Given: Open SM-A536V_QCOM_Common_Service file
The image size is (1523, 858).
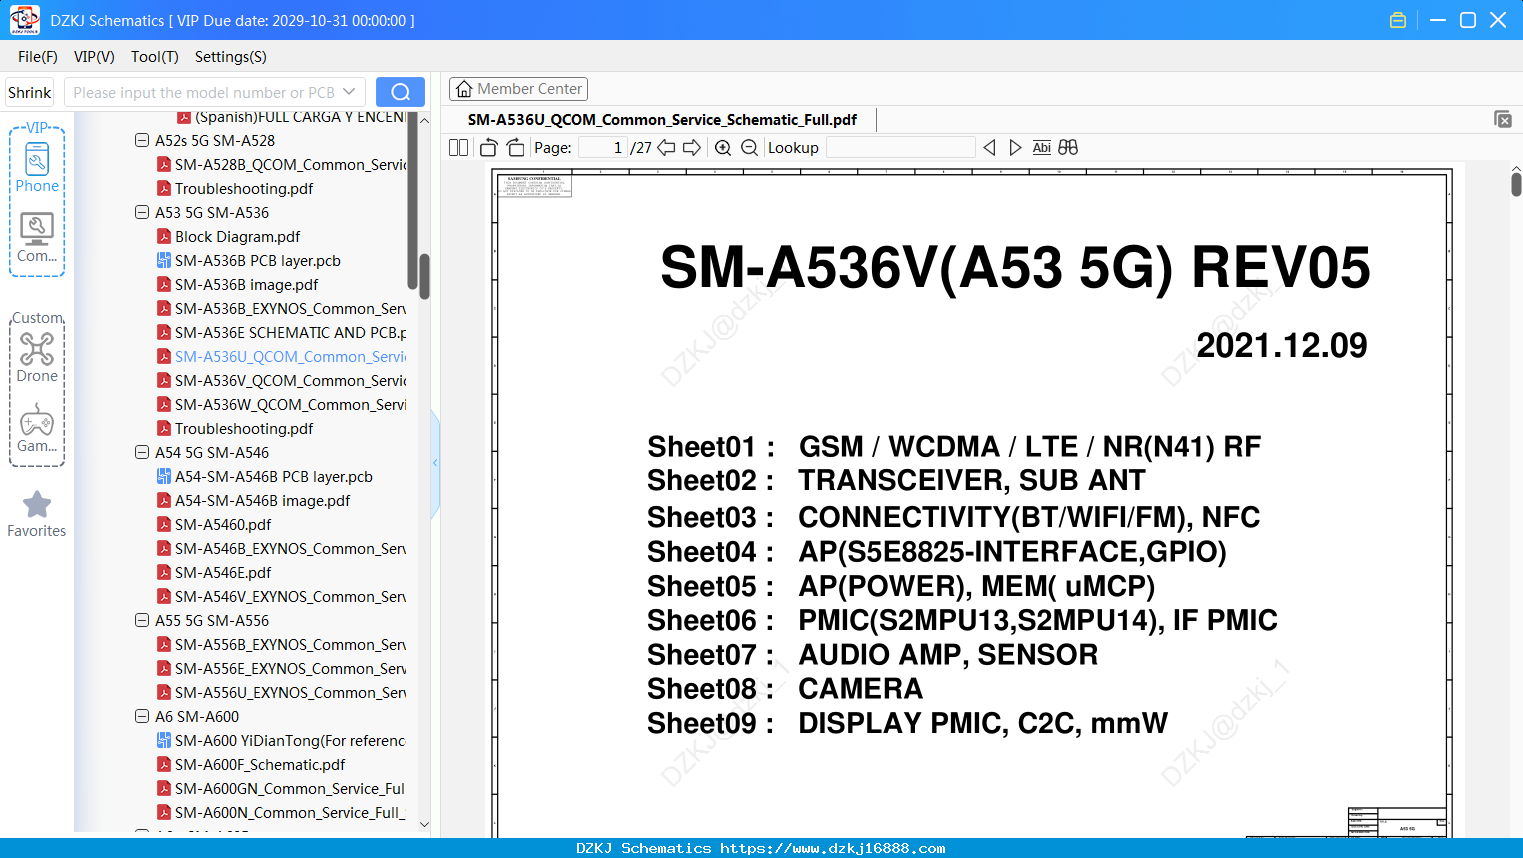Looking at the screenshot, I should (281, 381).
